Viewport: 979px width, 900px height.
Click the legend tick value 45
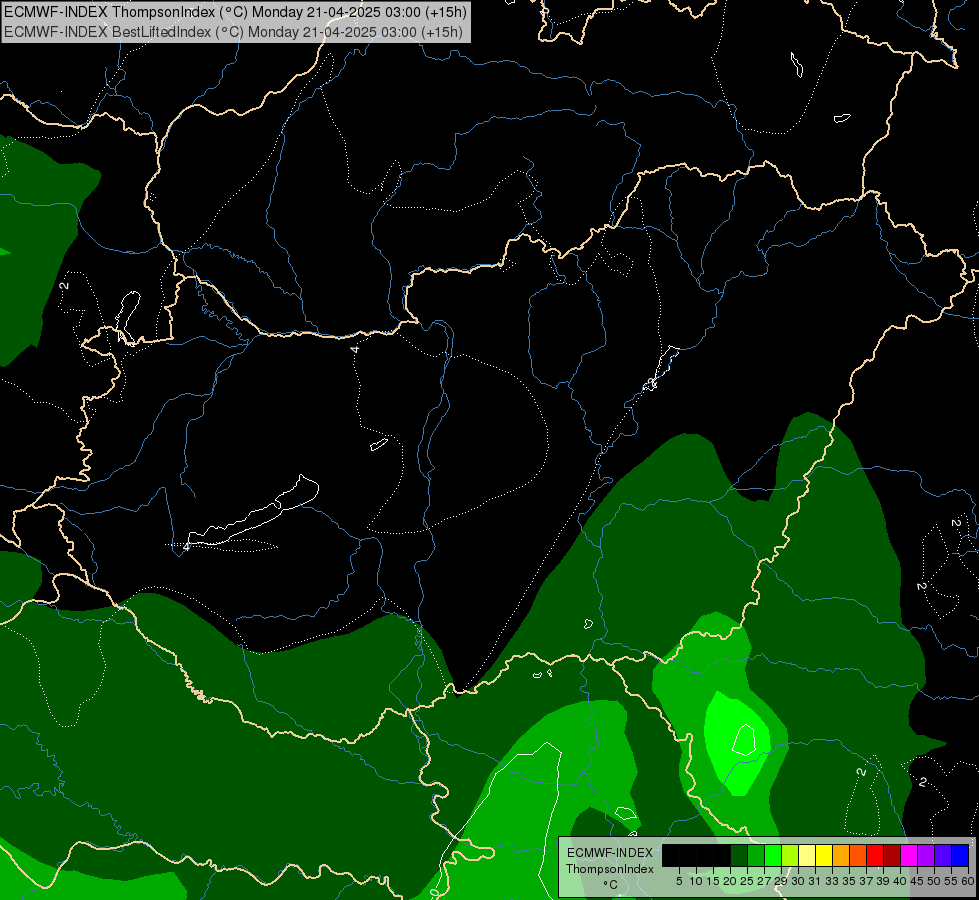[917, 881]
